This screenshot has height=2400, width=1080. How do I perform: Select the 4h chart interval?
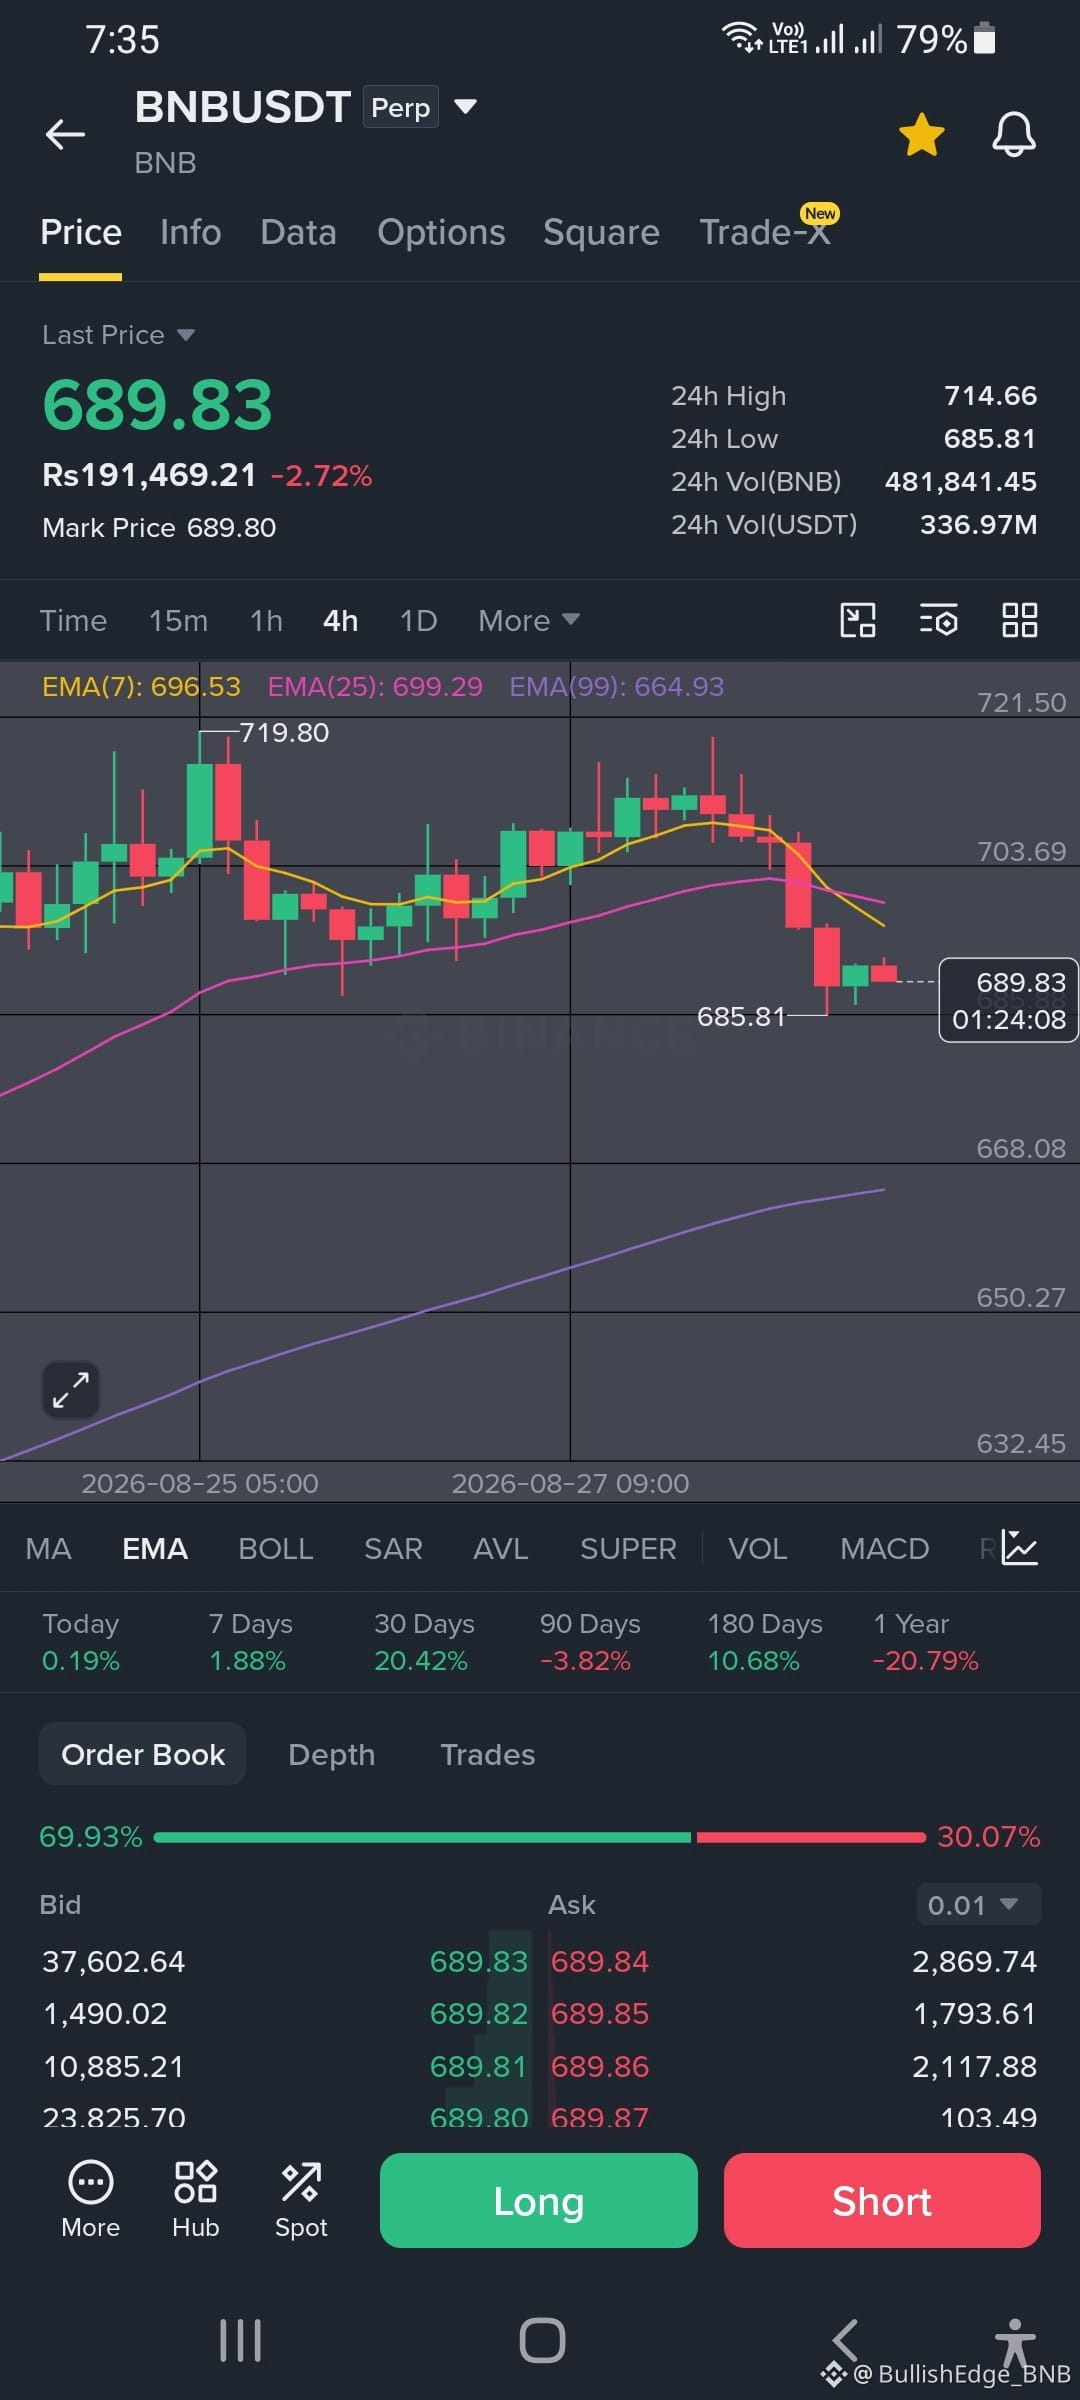340,620
